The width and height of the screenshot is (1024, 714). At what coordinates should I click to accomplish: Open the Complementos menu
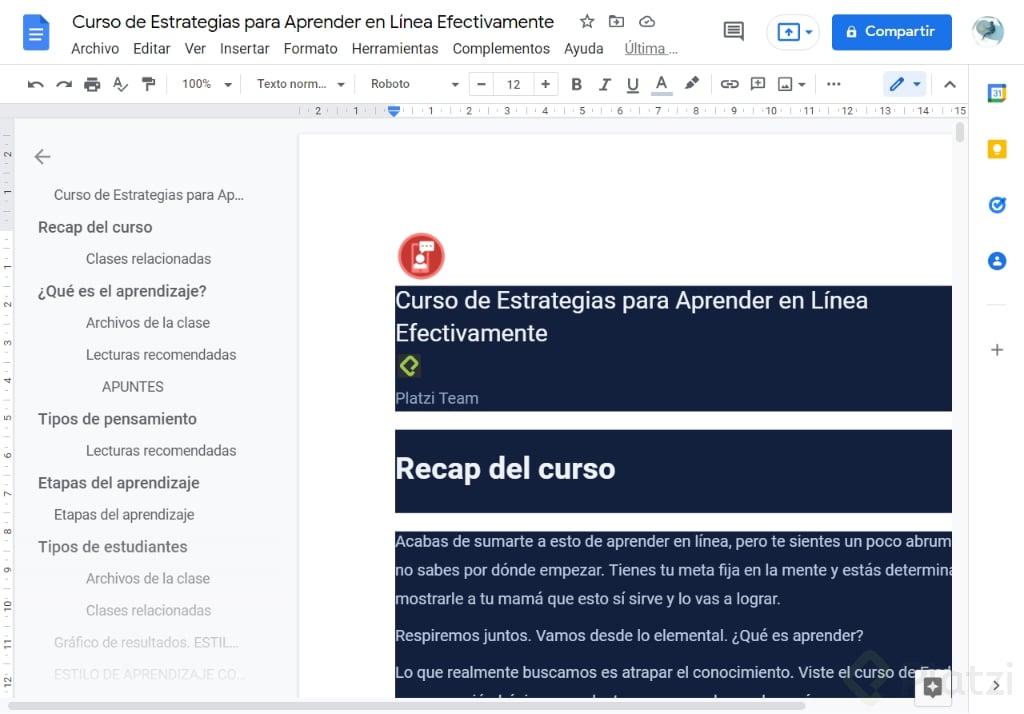pyautogui.click(x=501, y=49)
